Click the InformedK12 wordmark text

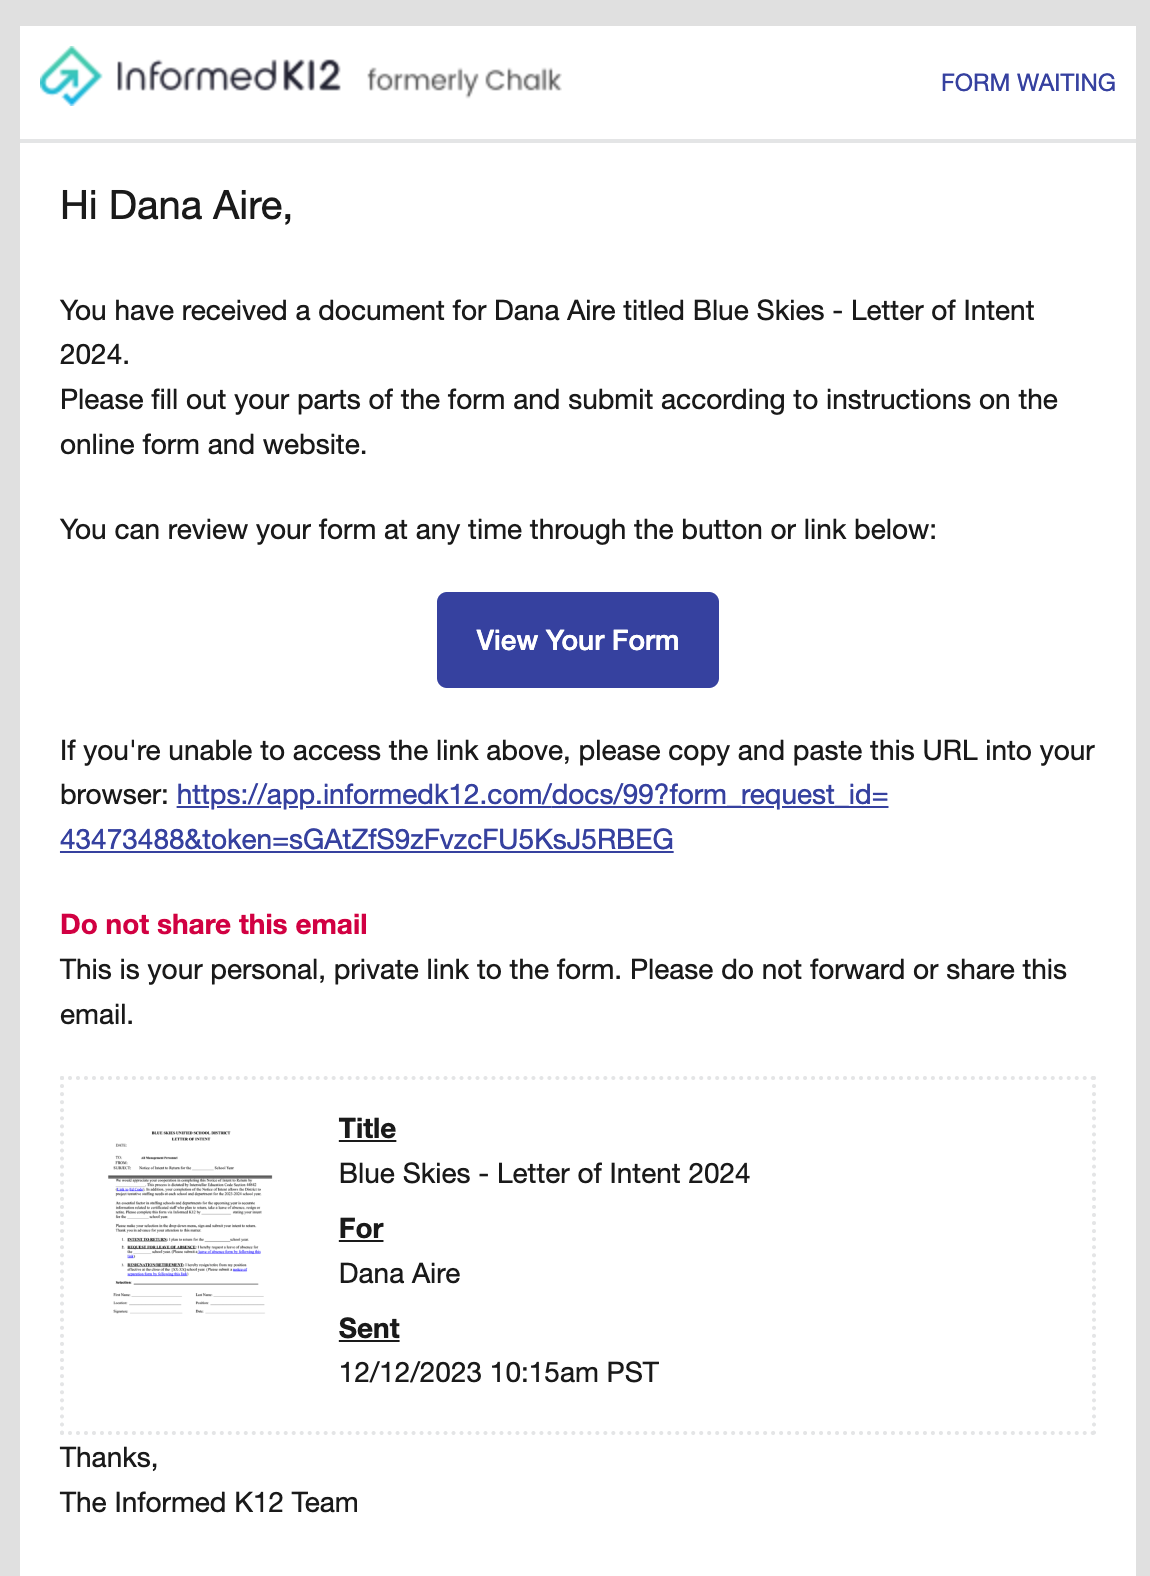tap(228, 77)
